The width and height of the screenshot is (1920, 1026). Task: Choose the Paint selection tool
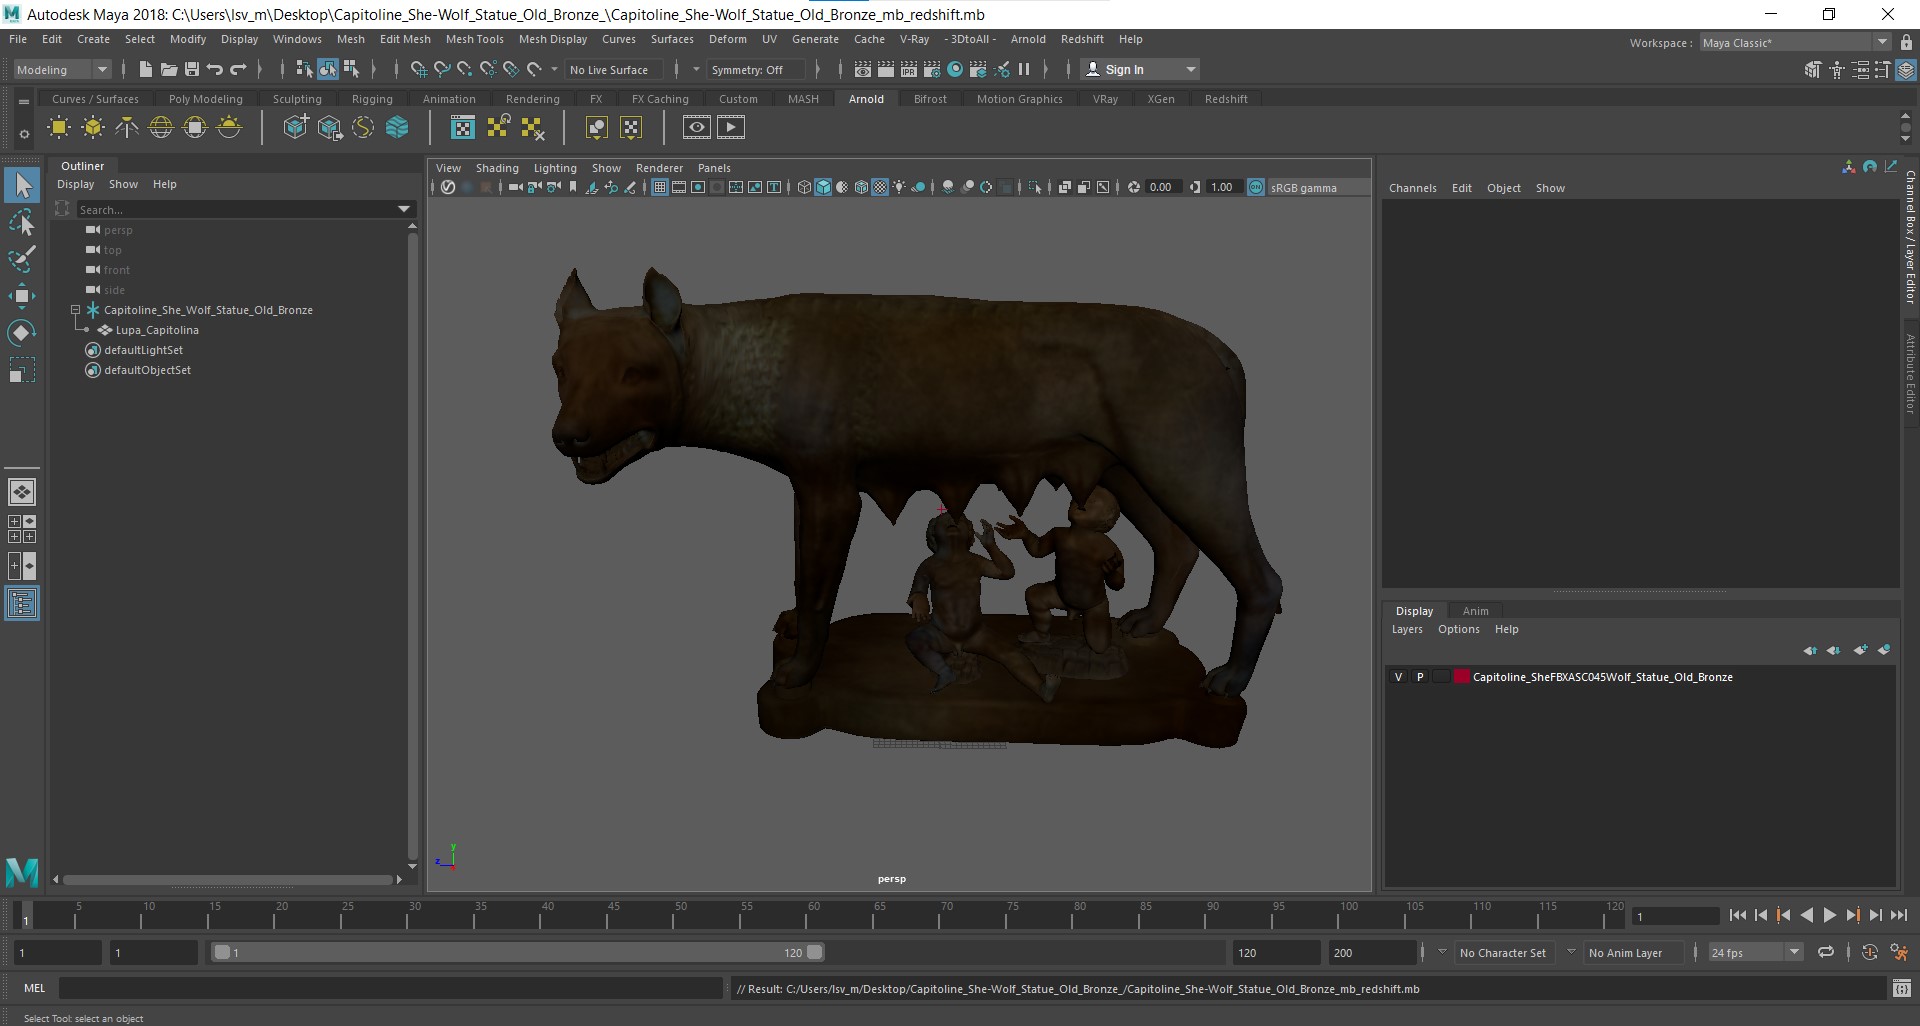click(22, 259)
